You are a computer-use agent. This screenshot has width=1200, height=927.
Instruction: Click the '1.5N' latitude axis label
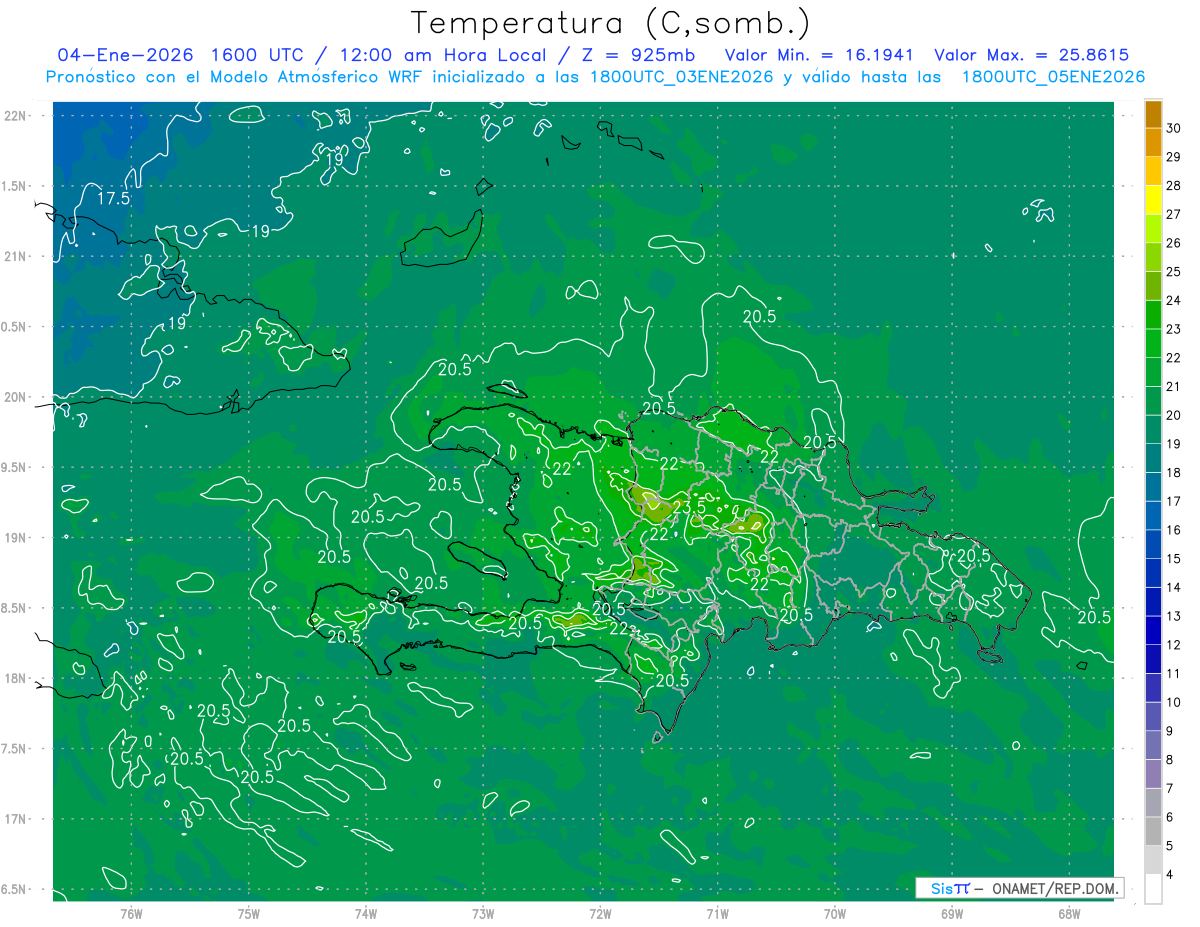click(x=14, y=186)
